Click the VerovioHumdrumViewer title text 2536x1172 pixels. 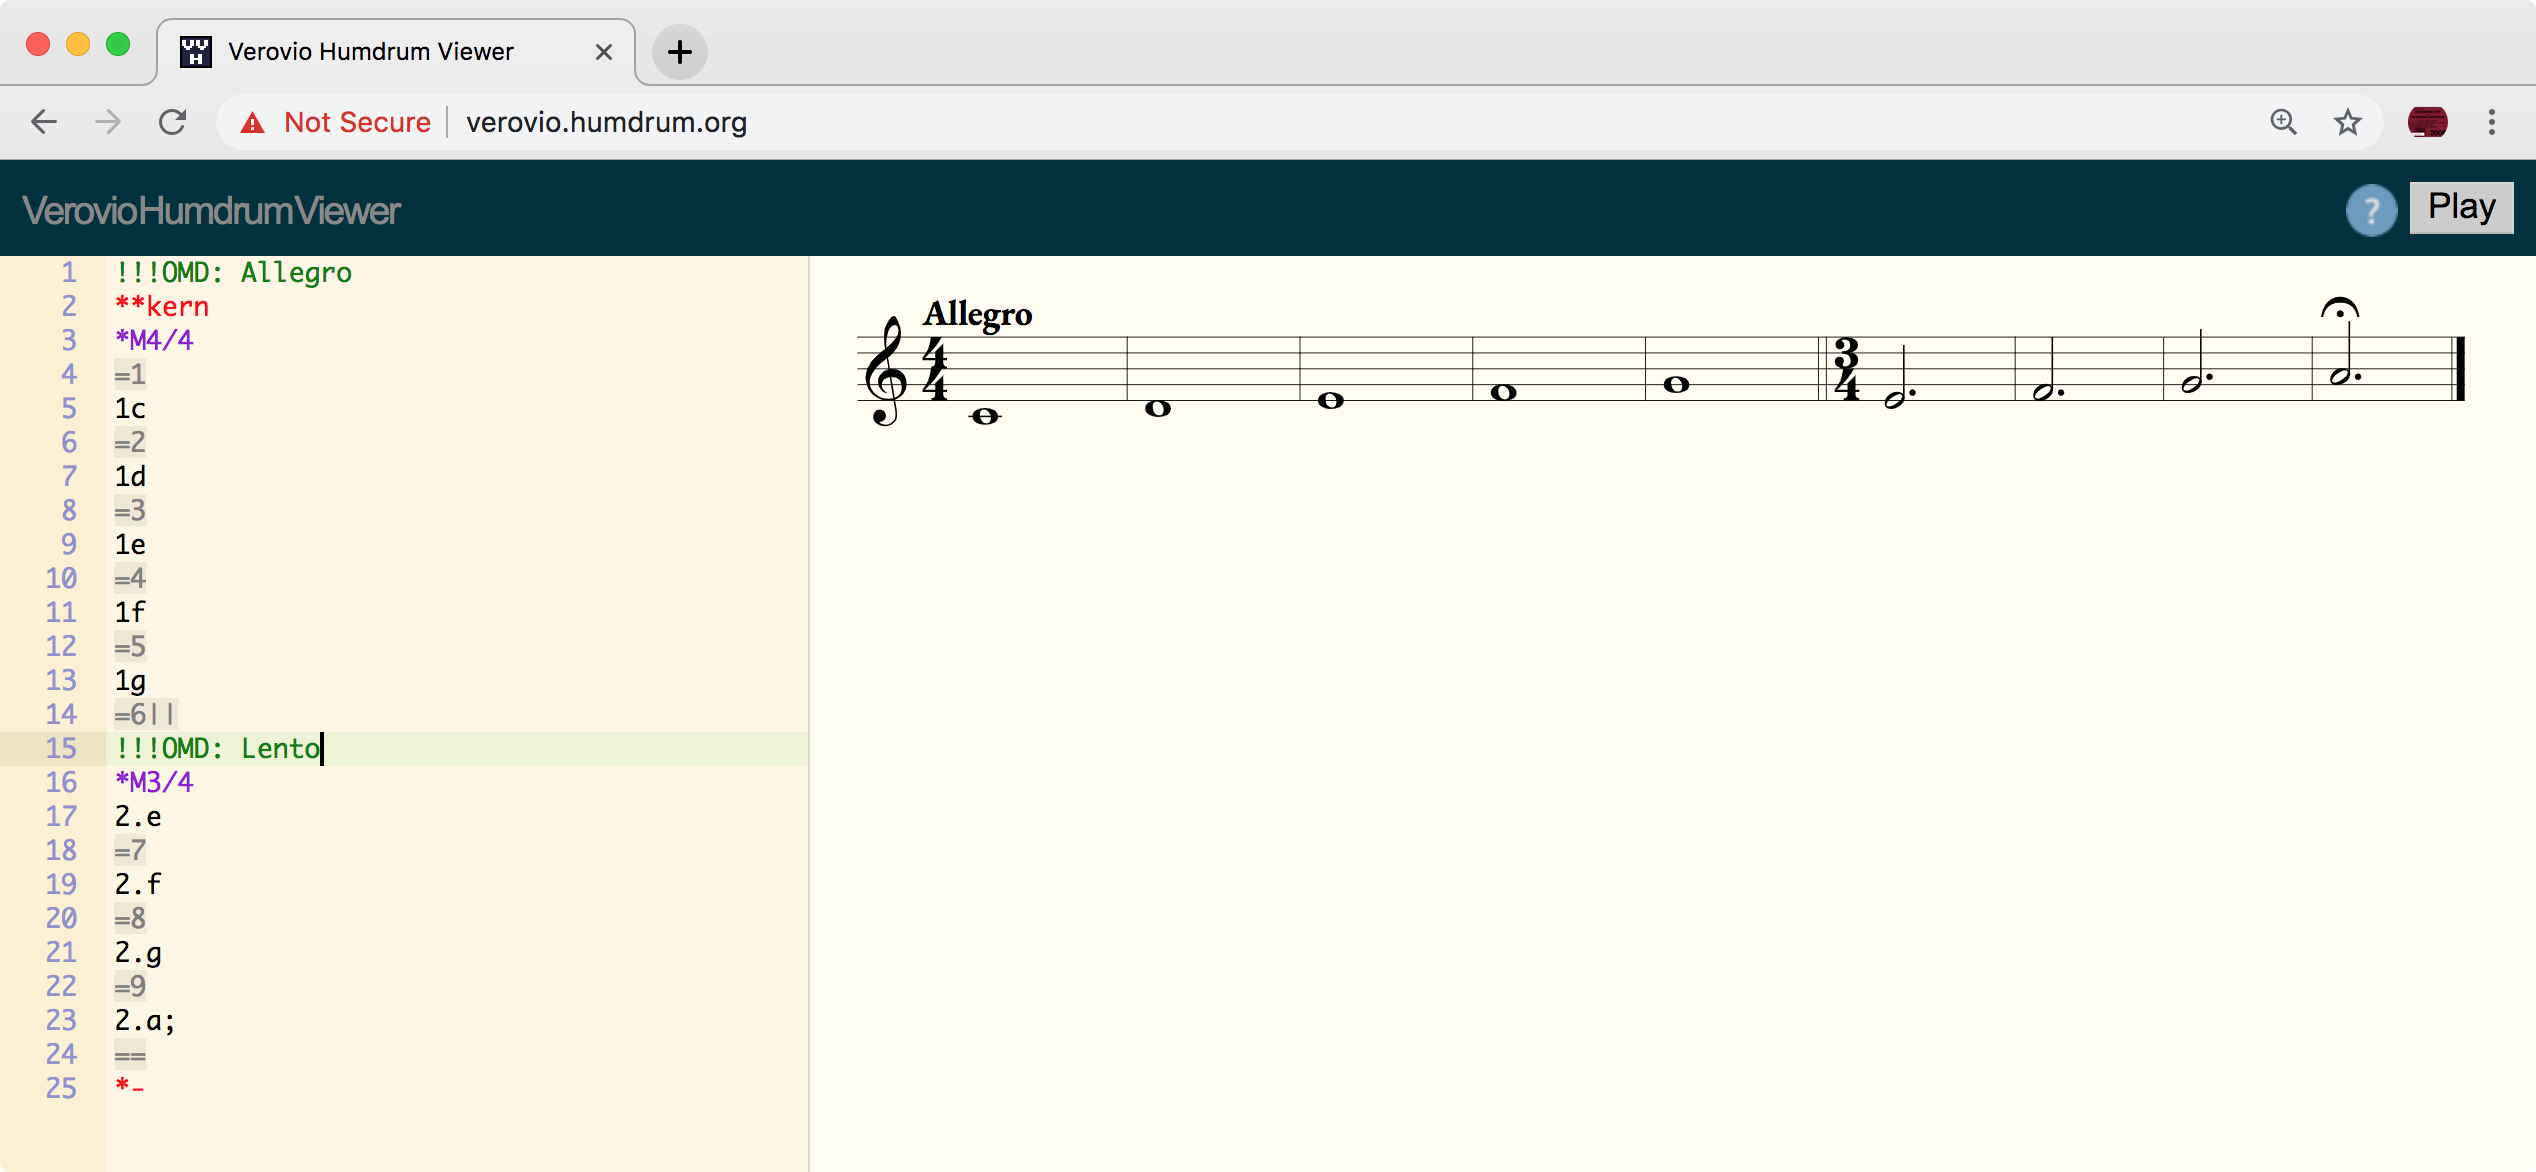(211, 209)
